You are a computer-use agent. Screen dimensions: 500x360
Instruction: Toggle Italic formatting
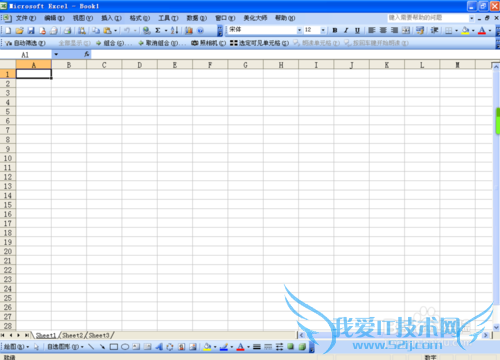point(346,30)
